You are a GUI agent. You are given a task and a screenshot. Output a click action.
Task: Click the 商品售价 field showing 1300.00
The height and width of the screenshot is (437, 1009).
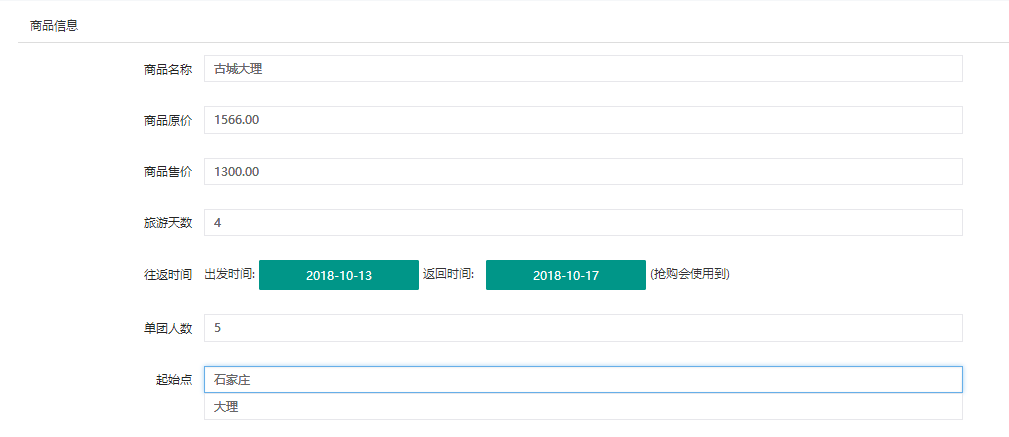pos(583,172)
